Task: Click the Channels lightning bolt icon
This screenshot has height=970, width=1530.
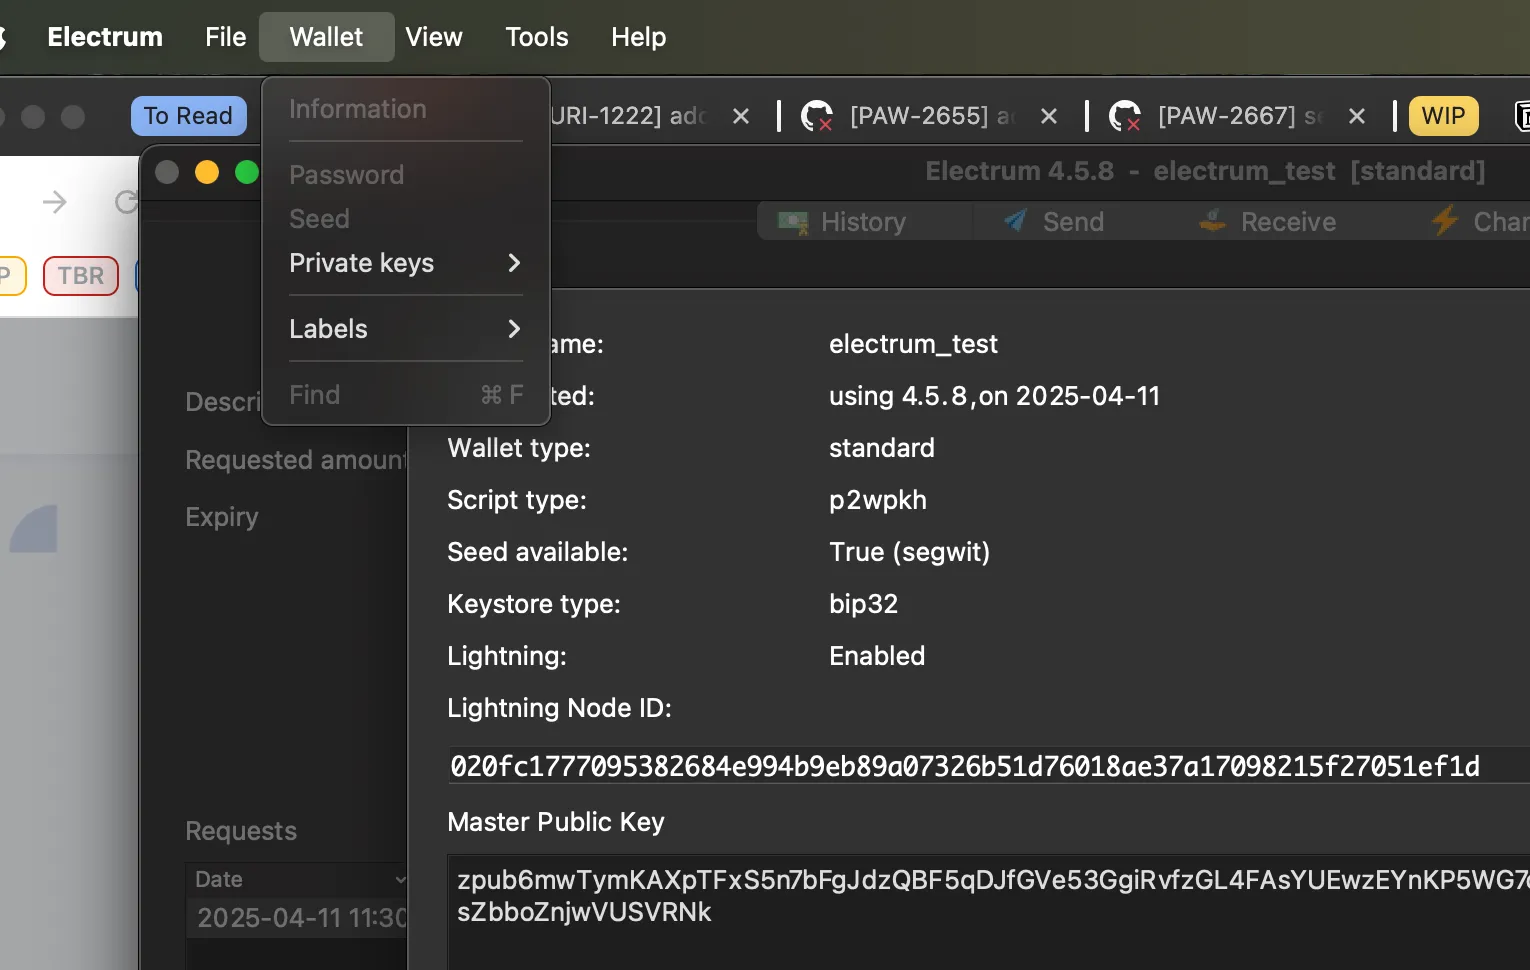Action: click(x=1445, y=221)
